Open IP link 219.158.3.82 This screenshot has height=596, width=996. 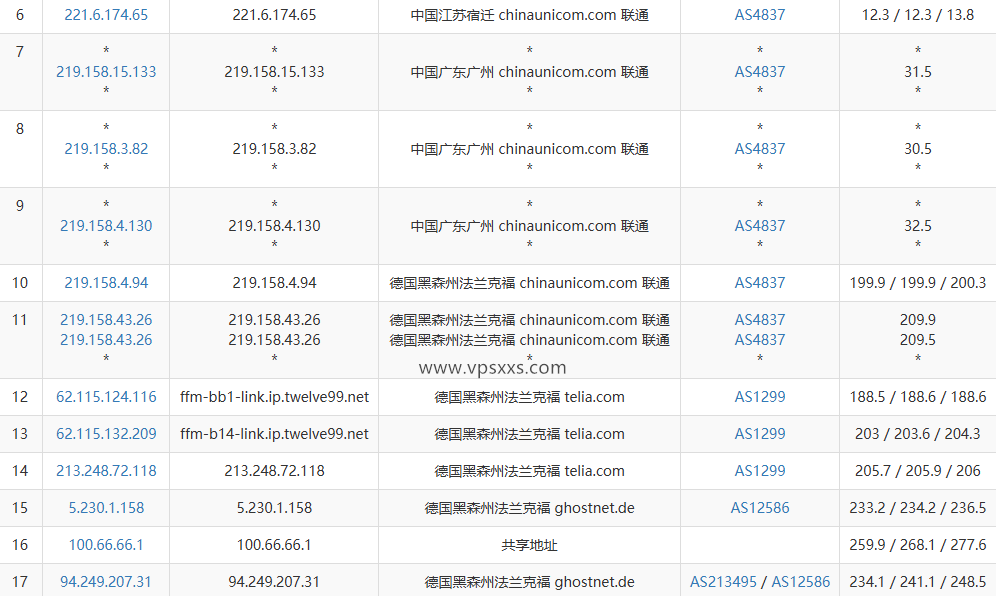tap(106, 149)
